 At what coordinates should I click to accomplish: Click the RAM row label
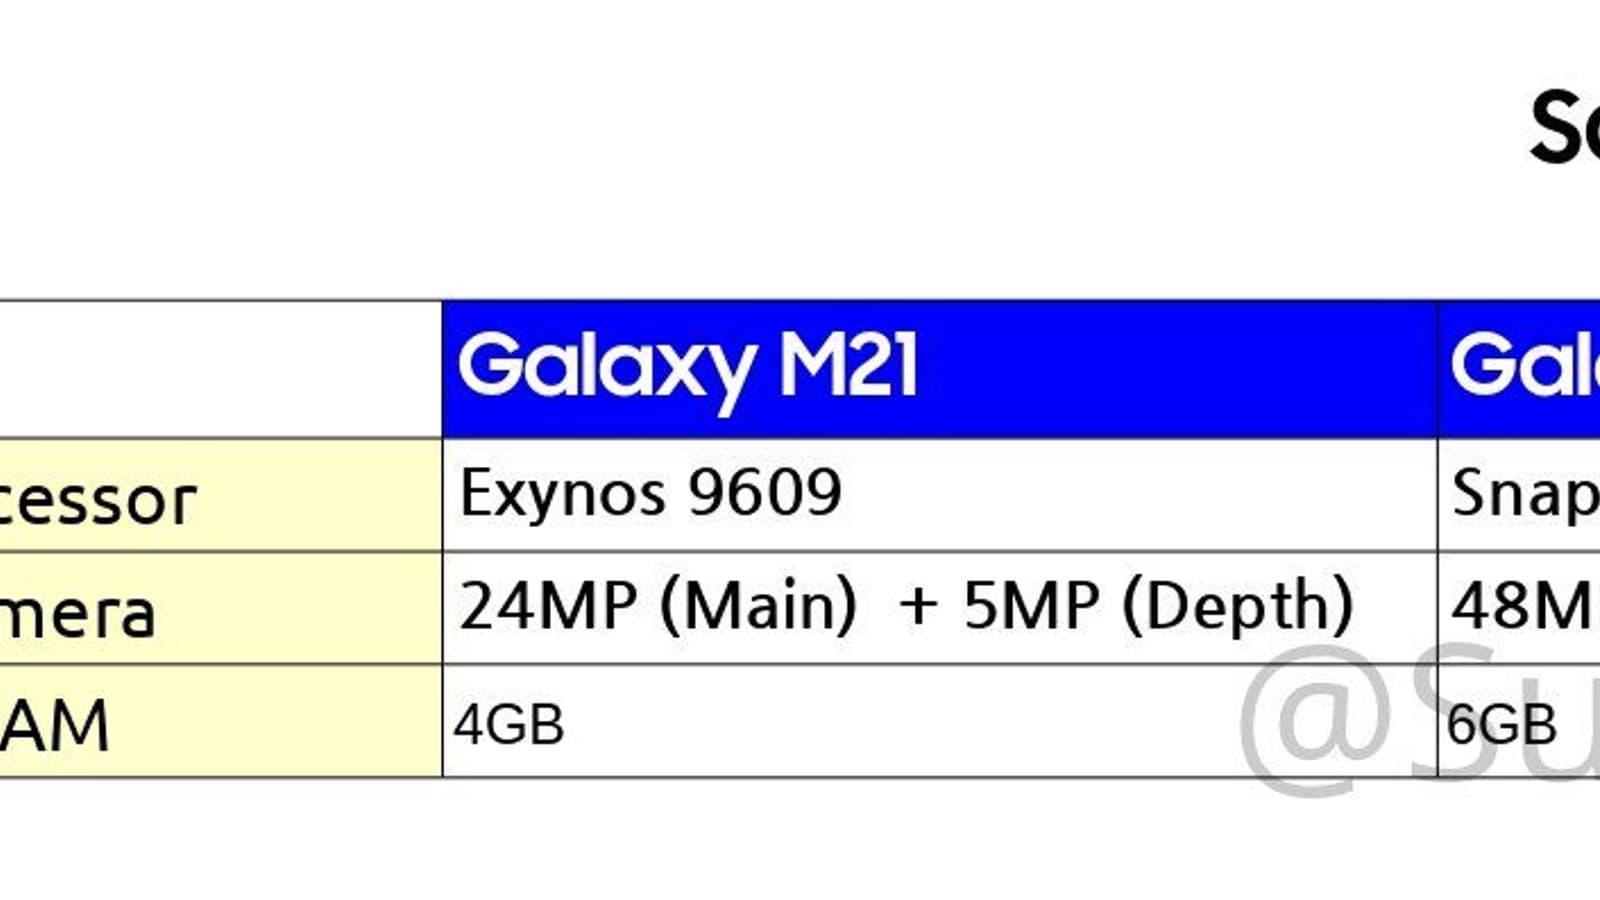55,724
